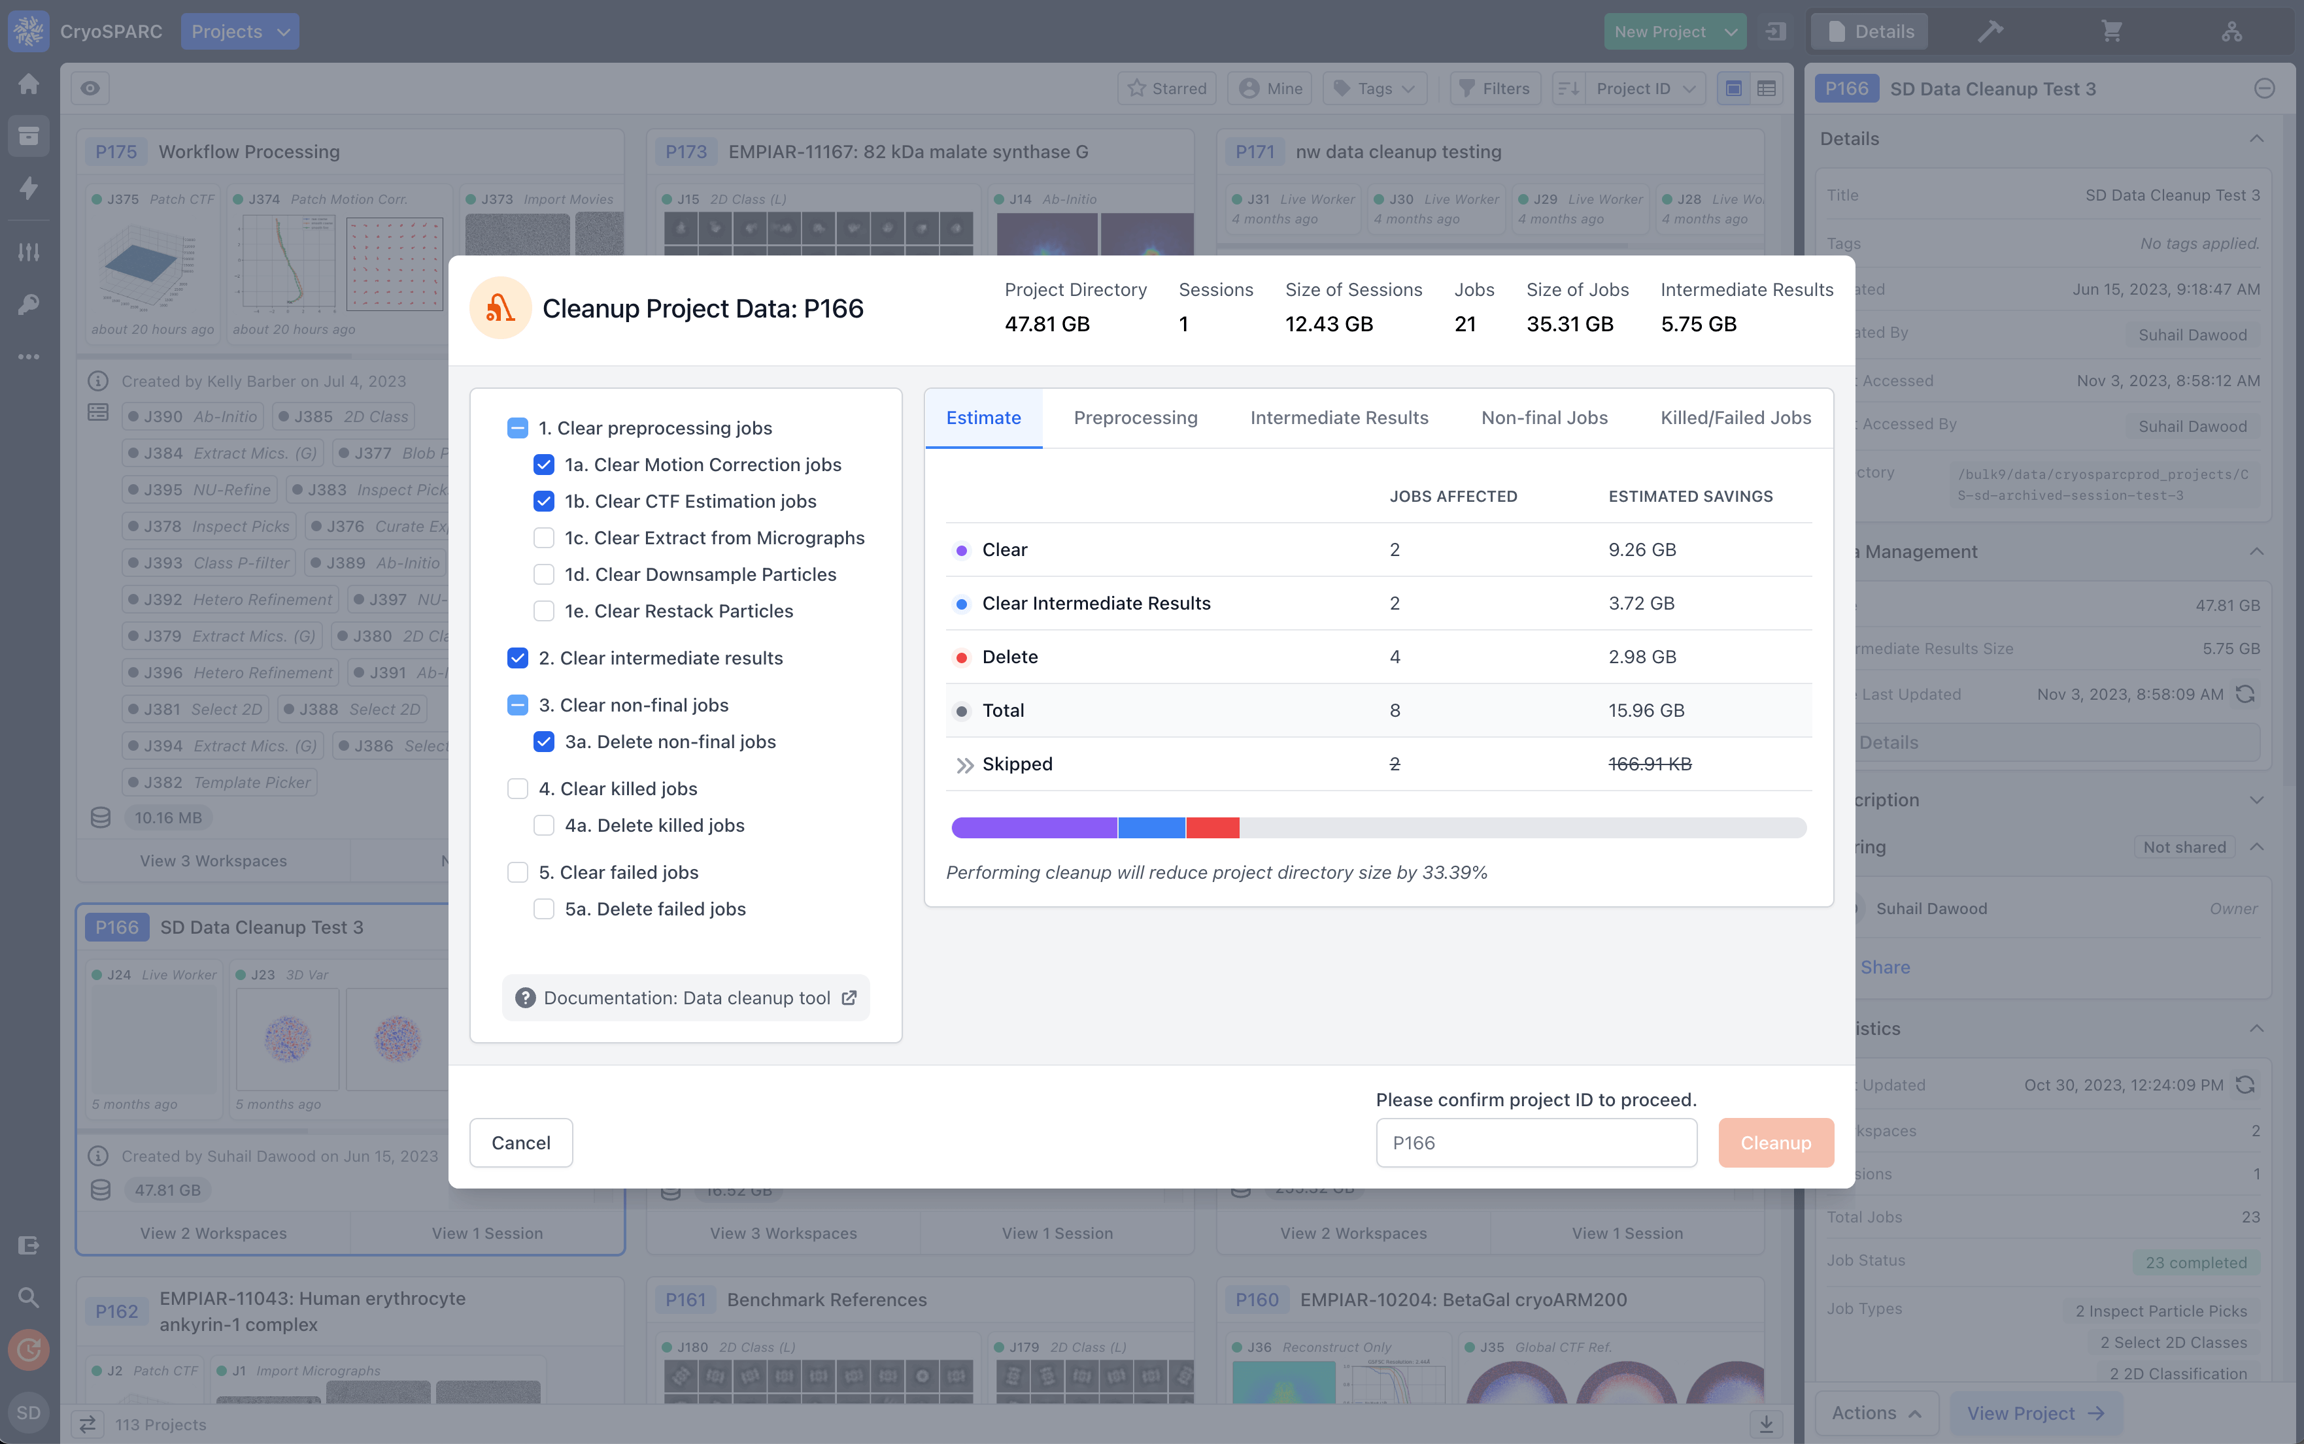Click the purple Clear segment of savings bar
2304x1444 pixels.
(x=1034, y=828)
